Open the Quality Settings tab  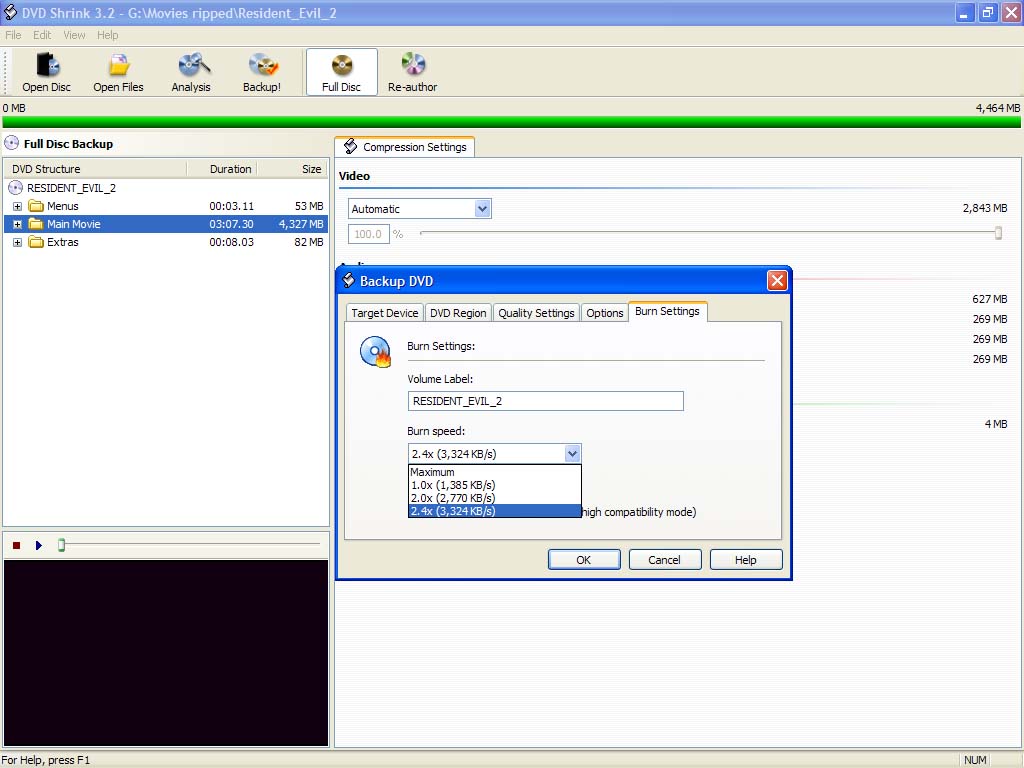(x=536, y=313)
